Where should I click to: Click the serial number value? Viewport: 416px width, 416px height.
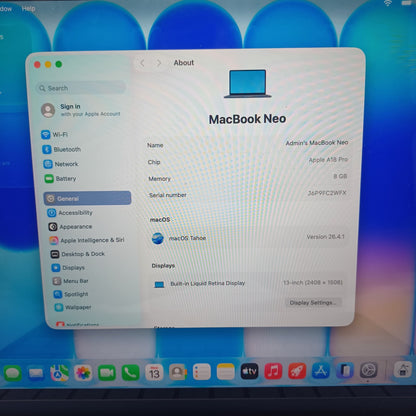pyautogui.click(x=327, y=193)
